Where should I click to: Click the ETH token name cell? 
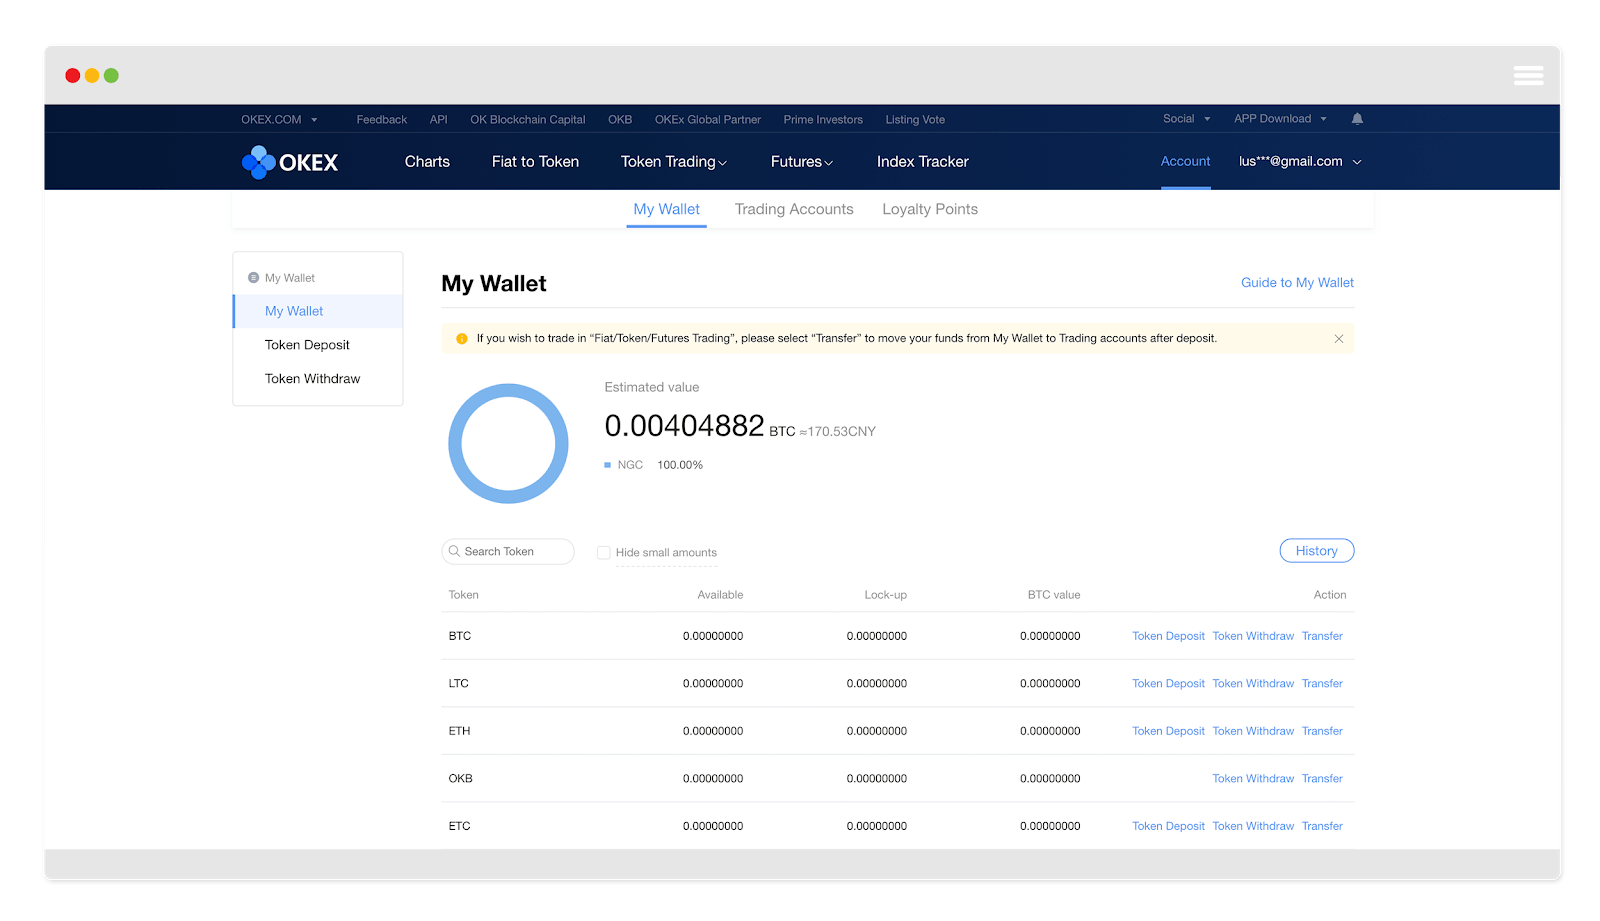459,731
